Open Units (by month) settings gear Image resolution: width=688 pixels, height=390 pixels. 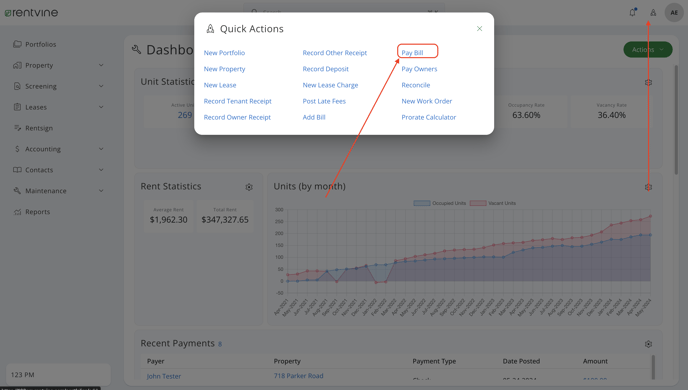(648, 187)
